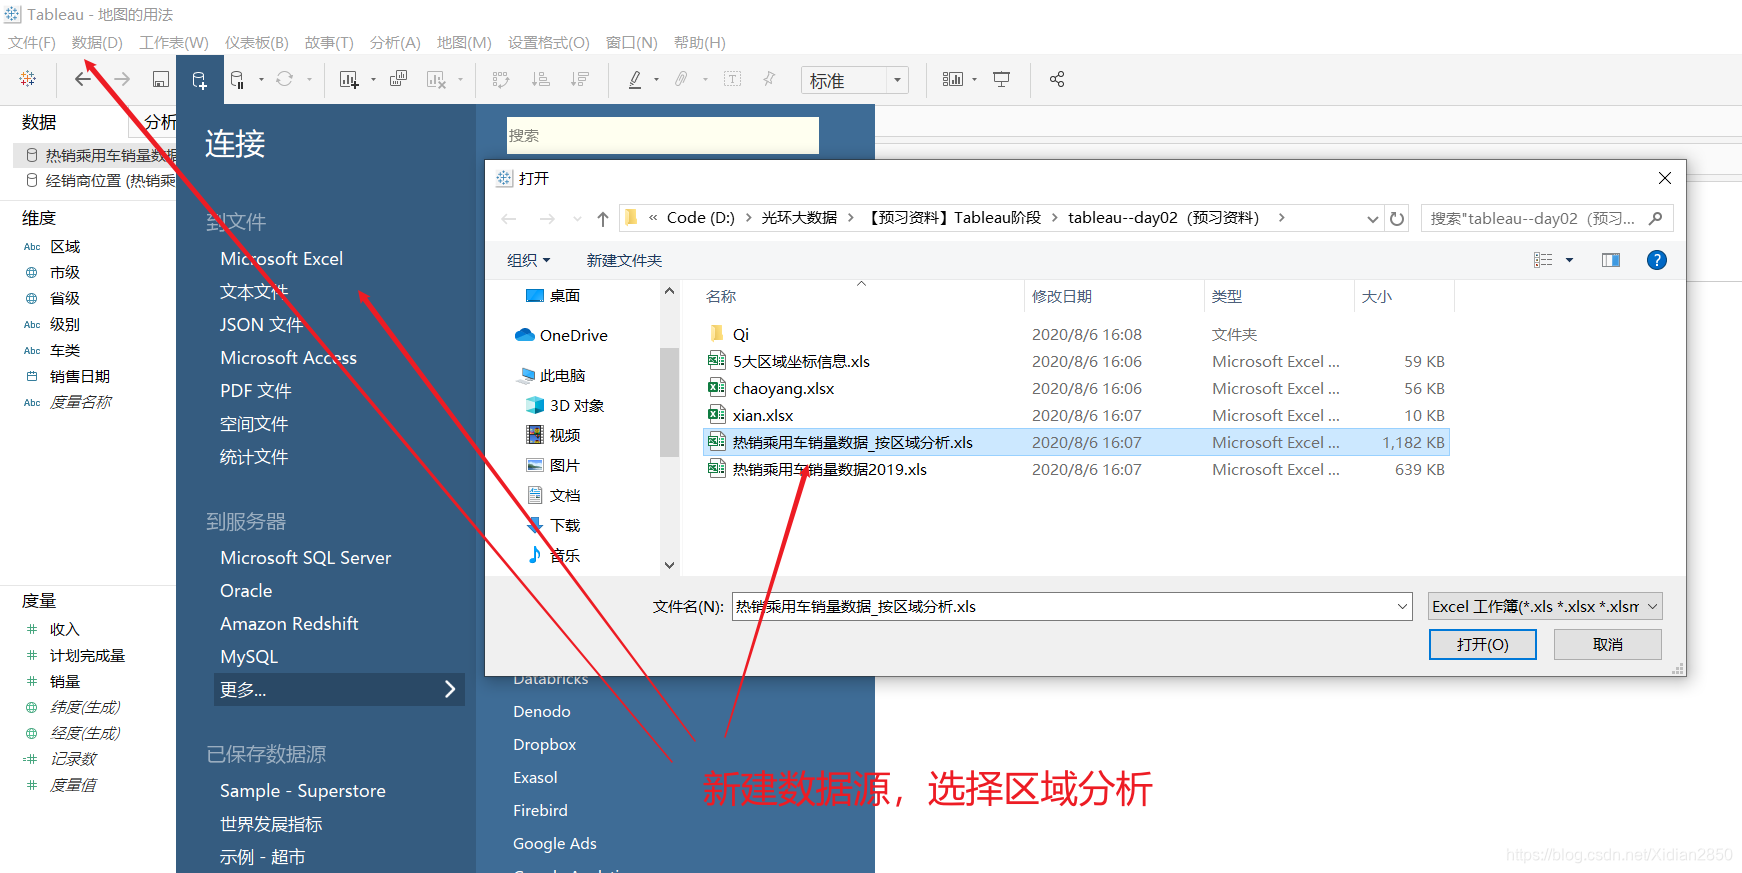Click 新建文件夹 in dialog toolbar
The image size is (1742, 873).
(624, 260)
